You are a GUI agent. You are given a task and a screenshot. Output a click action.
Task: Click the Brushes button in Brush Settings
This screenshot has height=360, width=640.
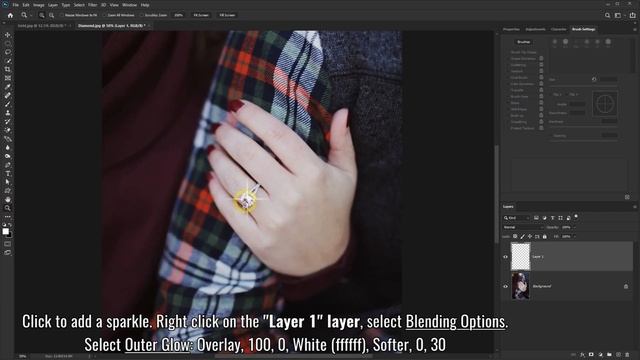[524, 42]
